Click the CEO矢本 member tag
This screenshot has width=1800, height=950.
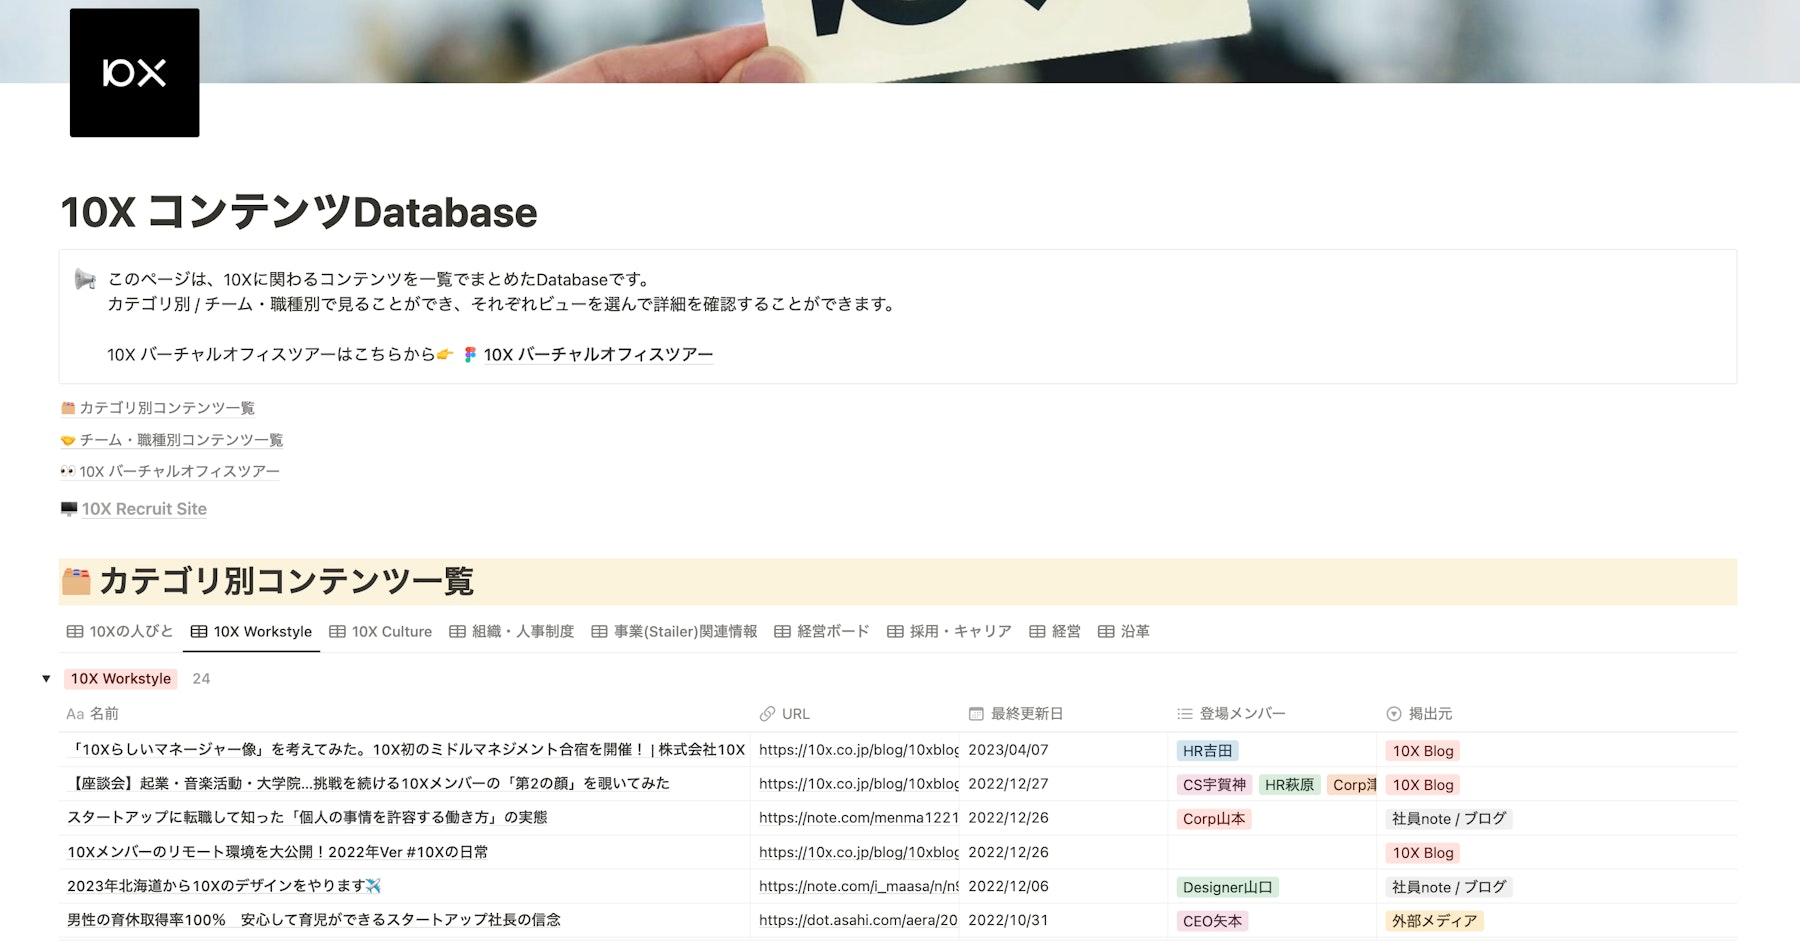pyautogui.click(x=1212, y=921)
